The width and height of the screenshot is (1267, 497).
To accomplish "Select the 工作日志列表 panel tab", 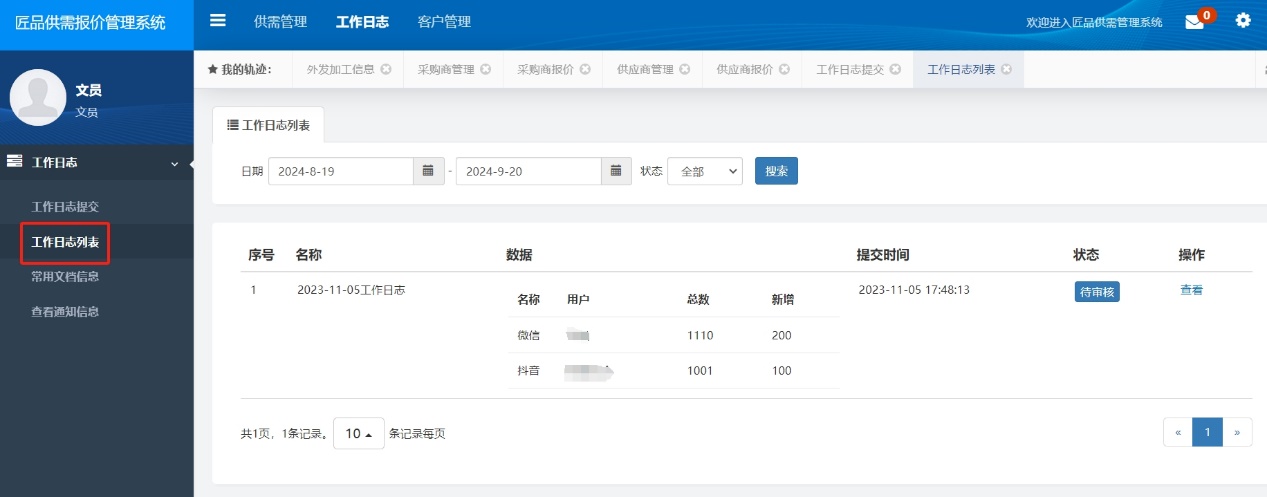I will [x=268, y=125].
